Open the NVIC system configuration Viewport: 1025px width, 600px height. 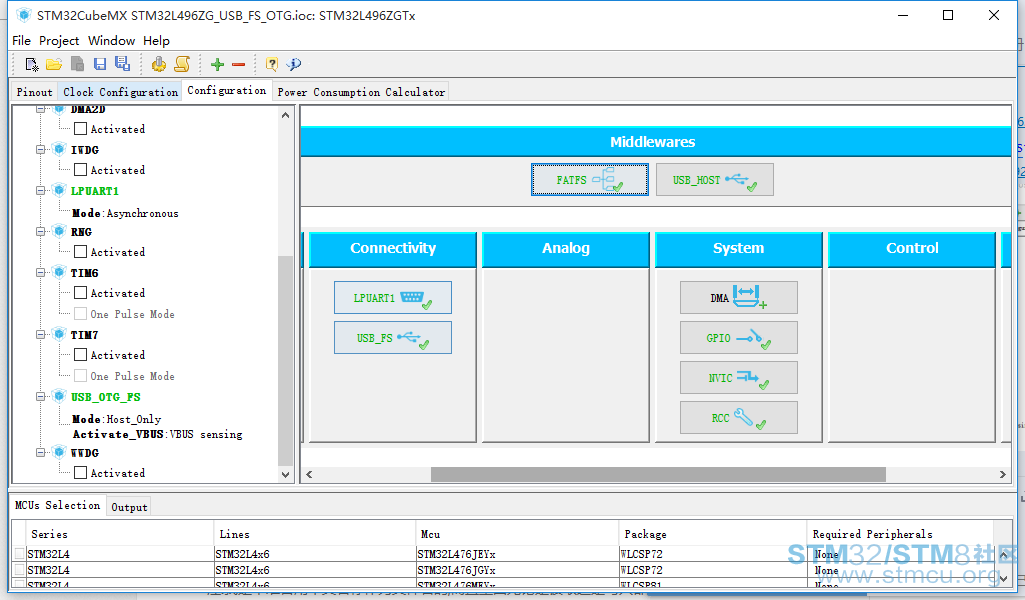pos(739,378)
